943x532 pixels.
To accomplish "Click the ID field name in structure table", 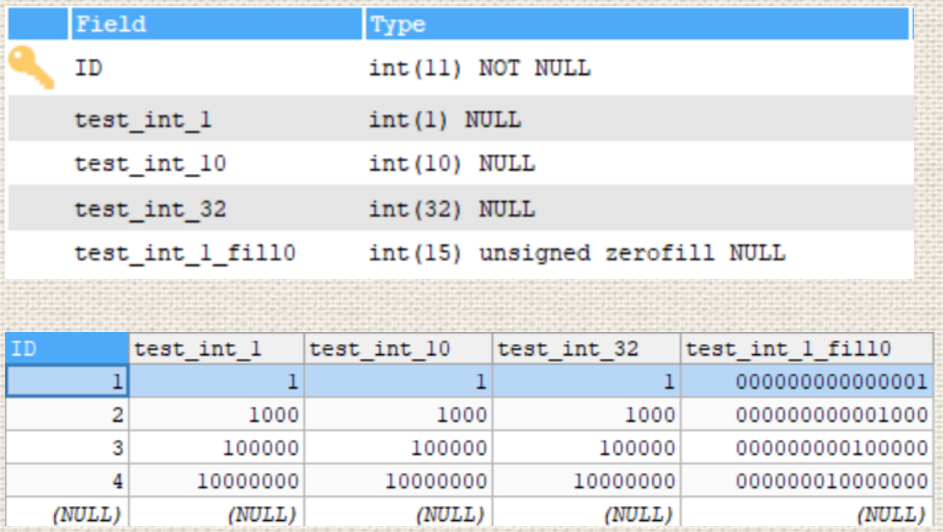I will (88, 68).
